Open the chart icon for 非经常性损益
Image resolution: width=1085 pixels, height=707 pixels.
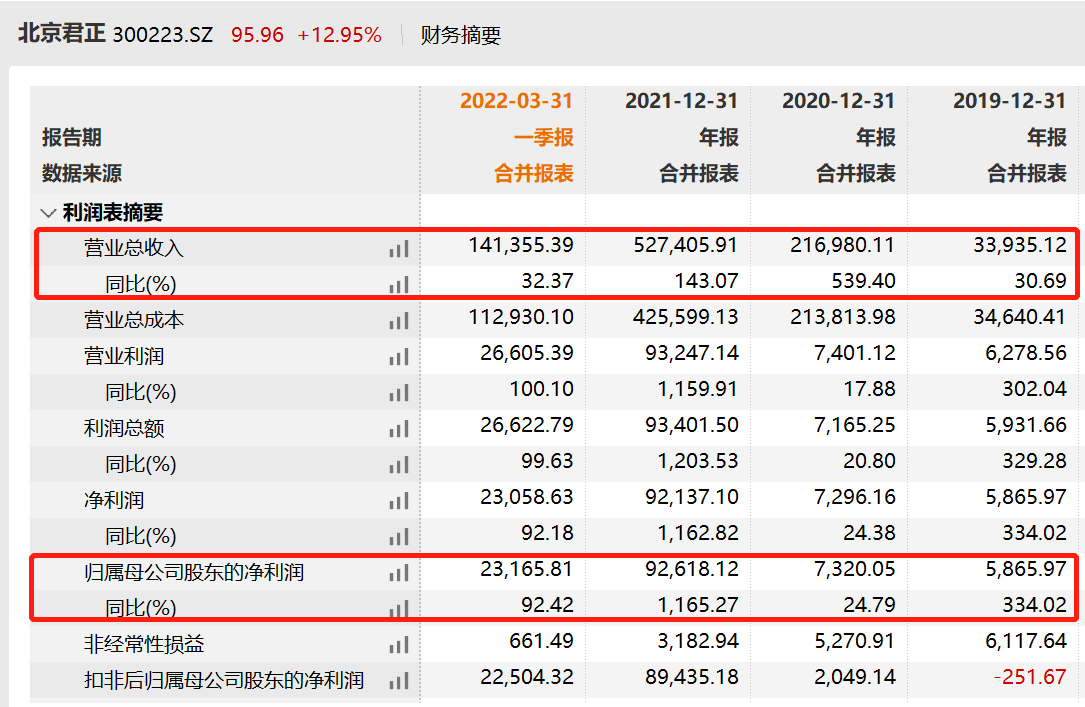[x=399, y=645]
